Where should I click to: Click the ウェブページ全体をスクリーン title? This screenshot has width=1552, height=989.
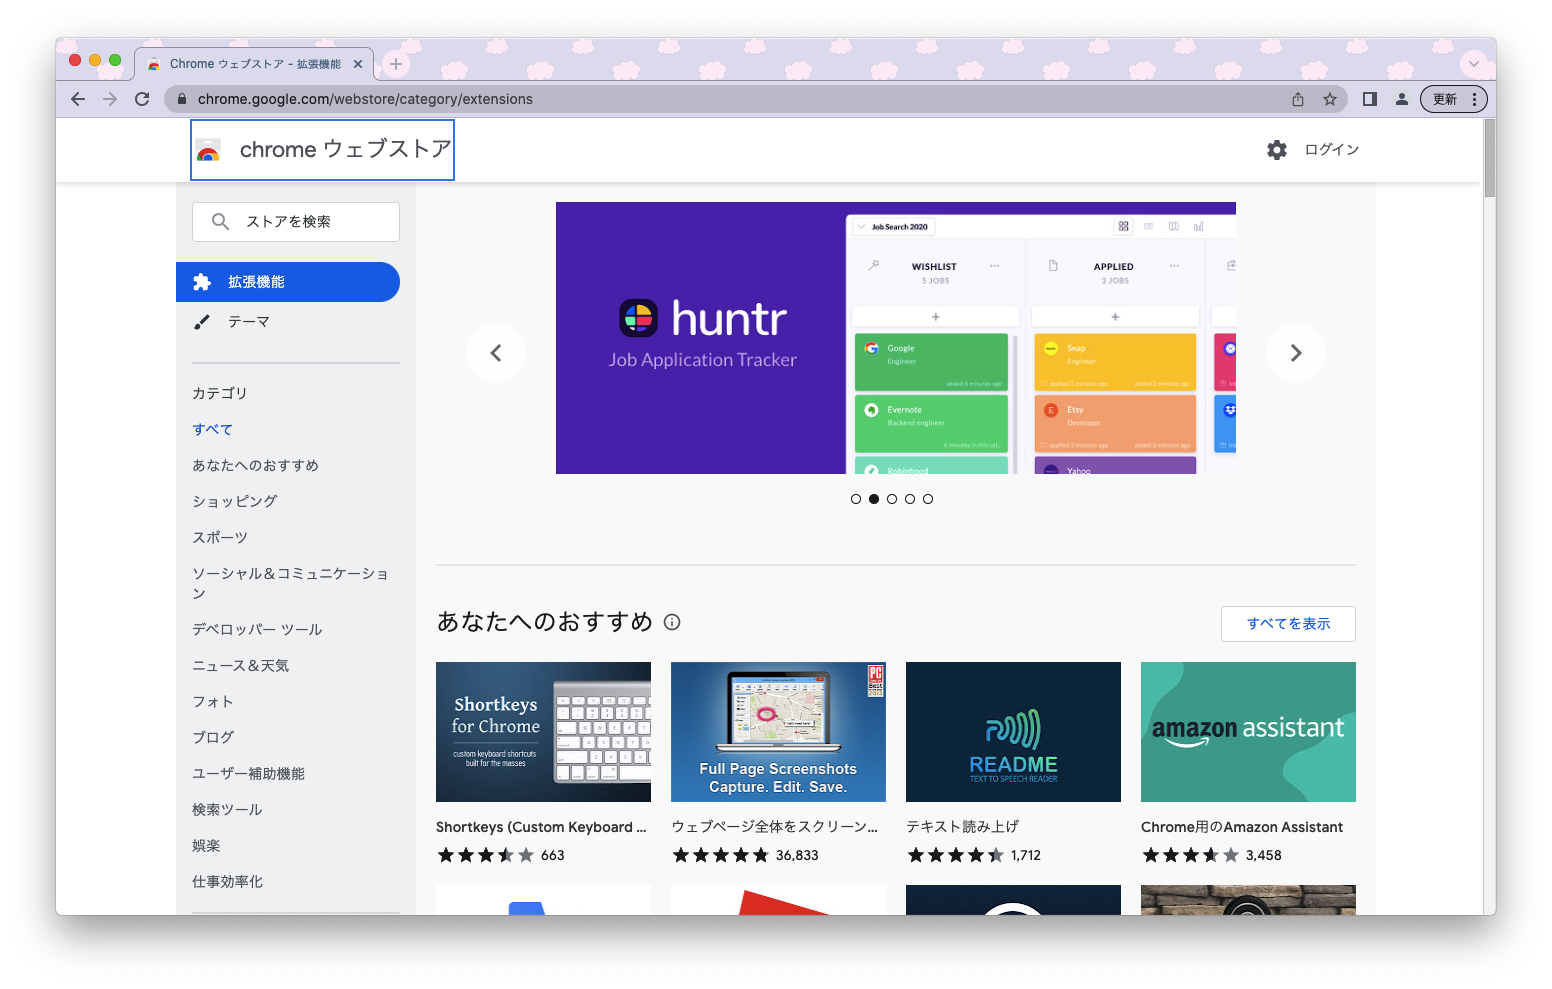click(x=775, y=827)
